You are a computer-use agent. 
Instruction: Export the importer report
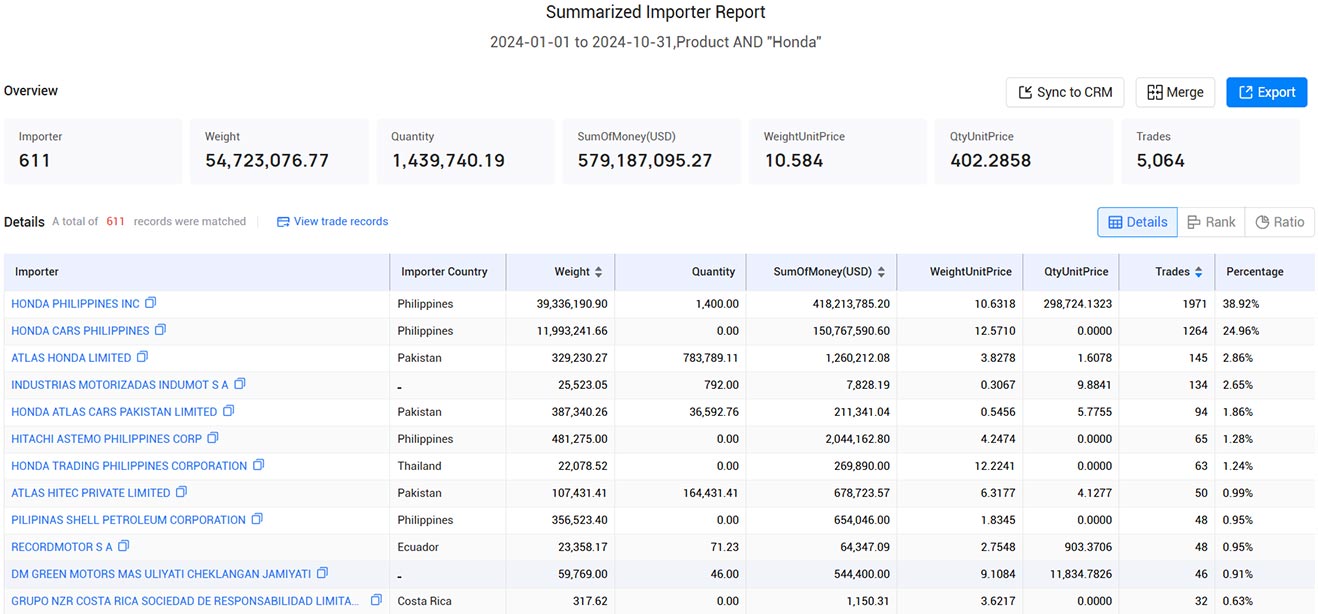click(x=1267, y=92)
